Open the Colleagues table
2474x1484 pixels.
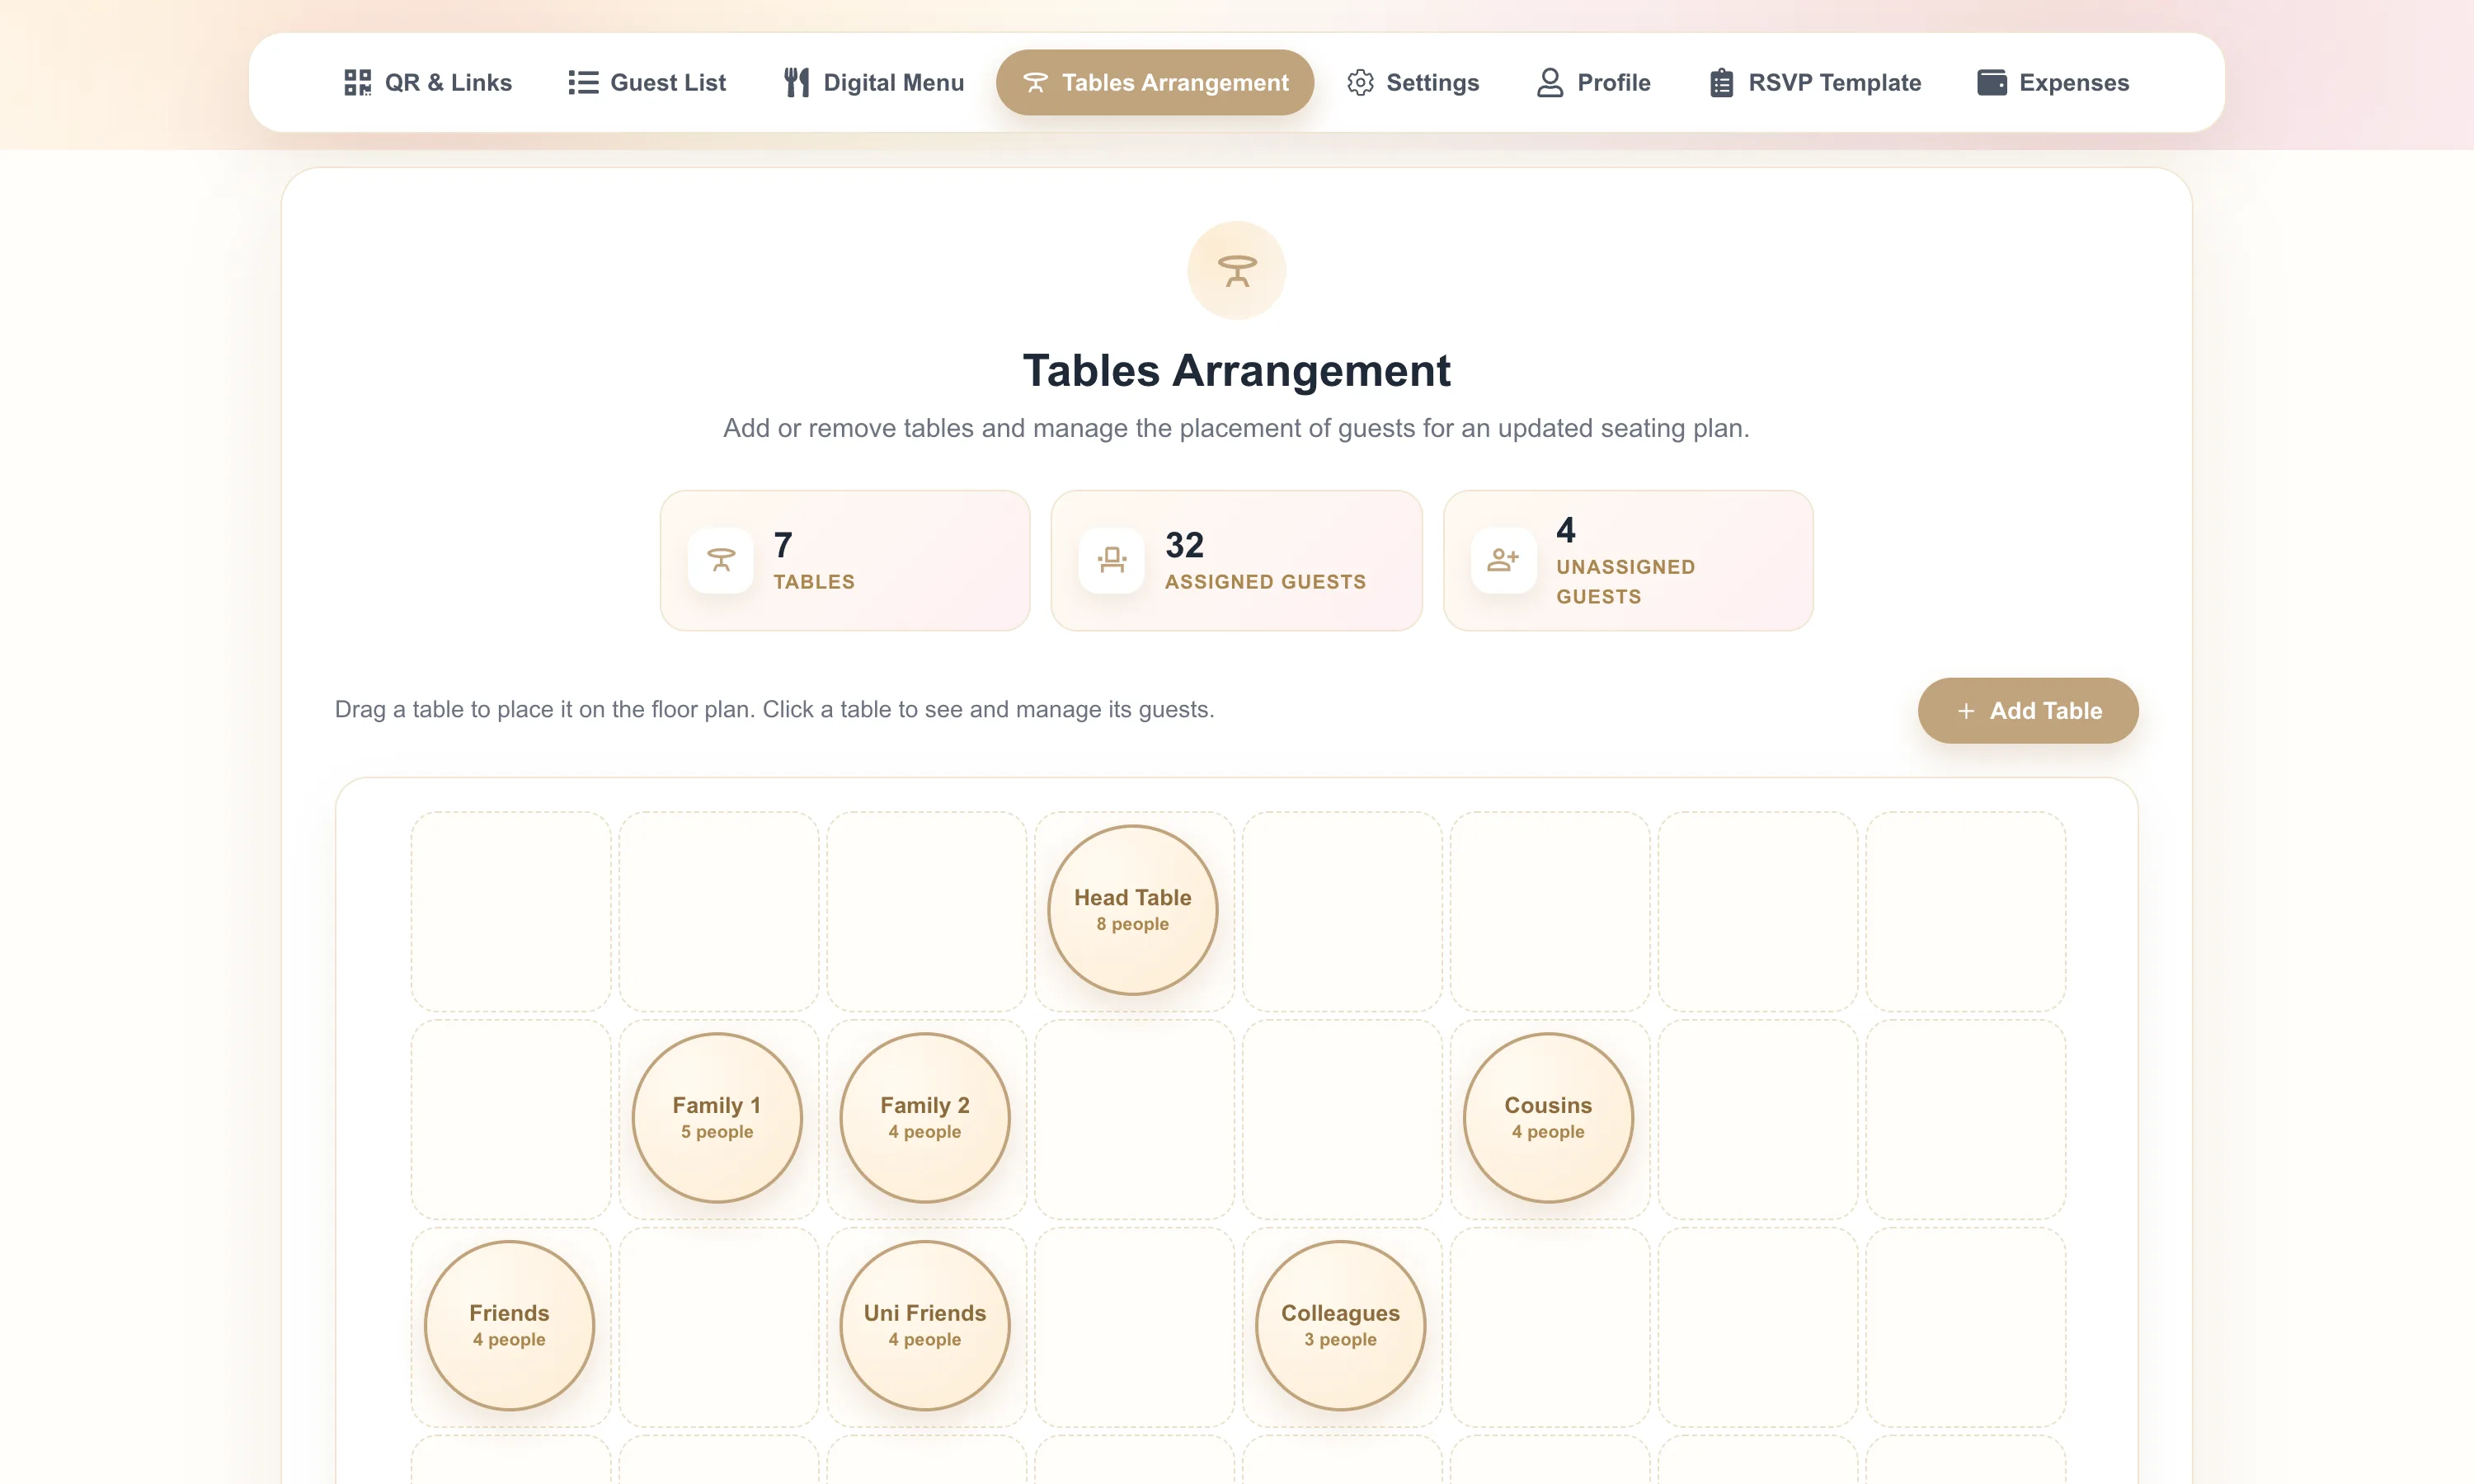[x=1340, y=1325]
